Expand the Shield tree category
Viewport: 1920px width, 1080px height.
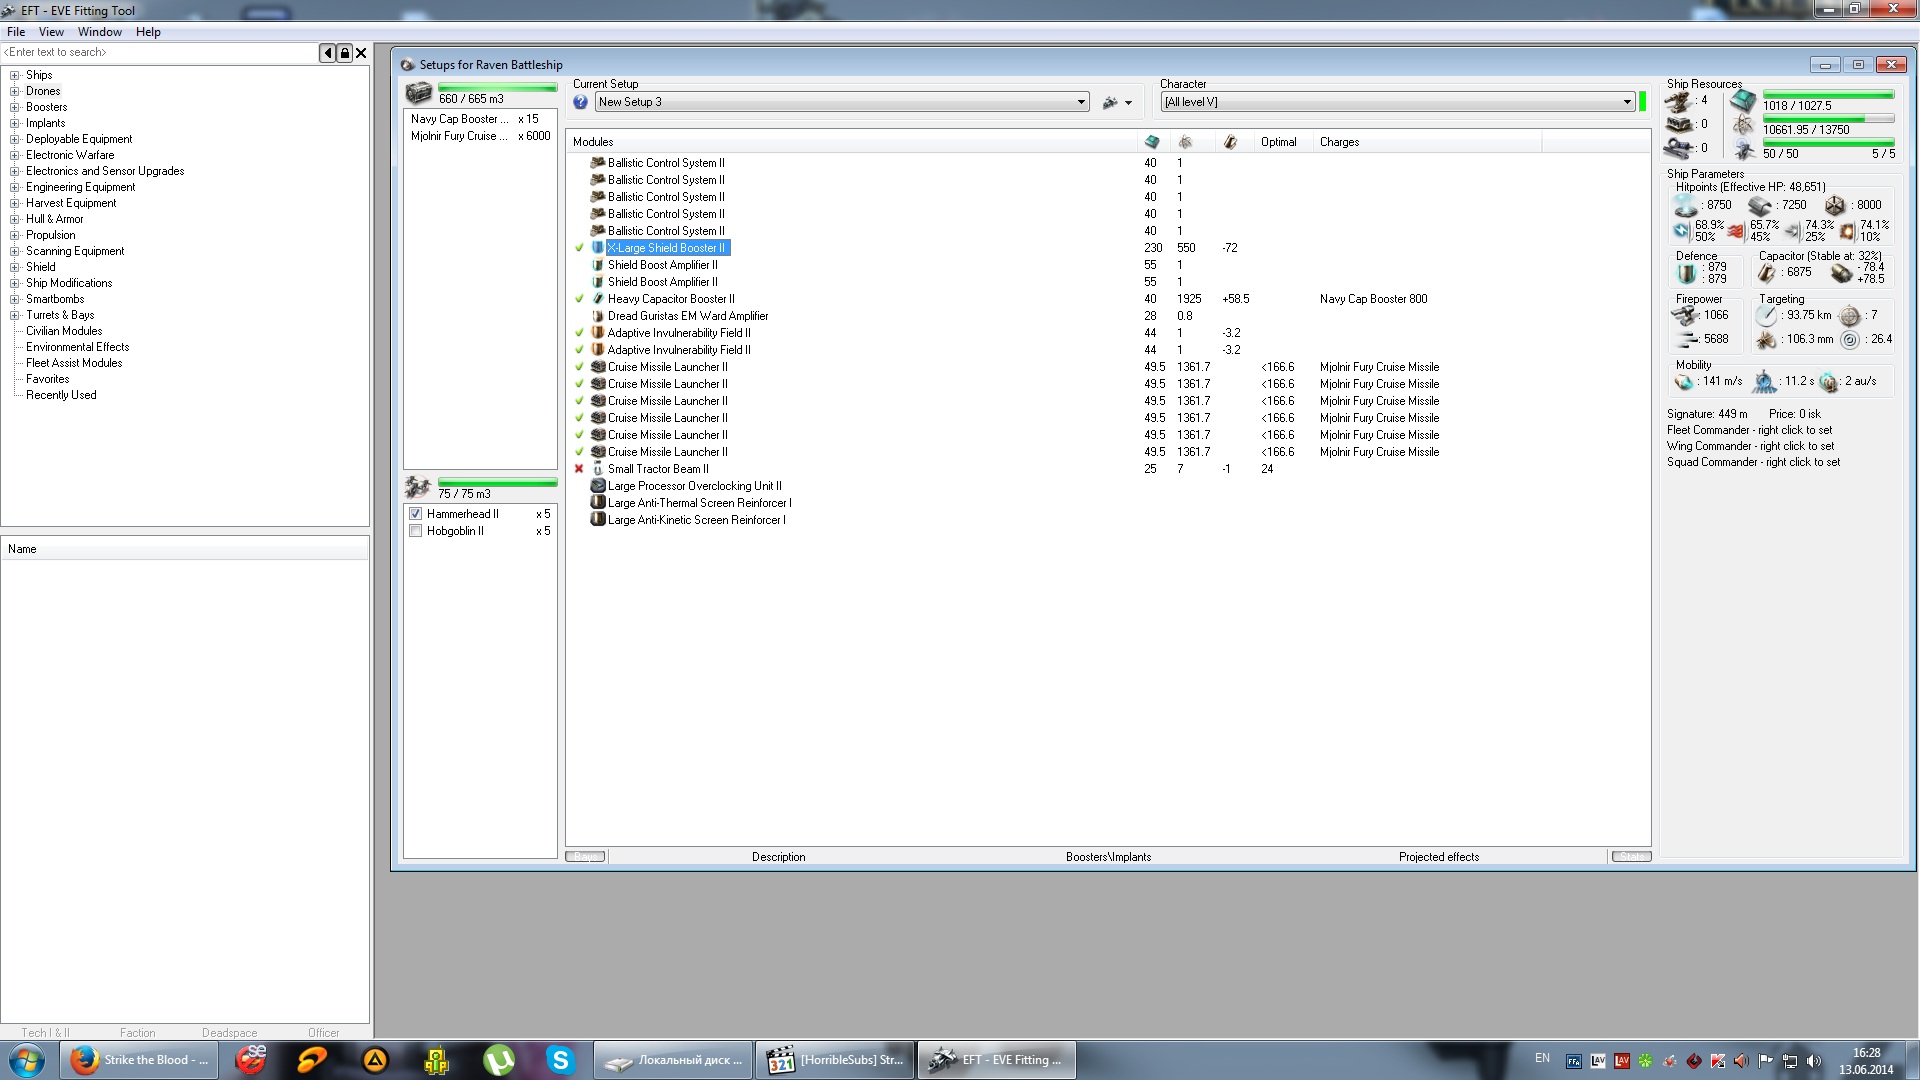pyautogui.click(x=15, y=267)
